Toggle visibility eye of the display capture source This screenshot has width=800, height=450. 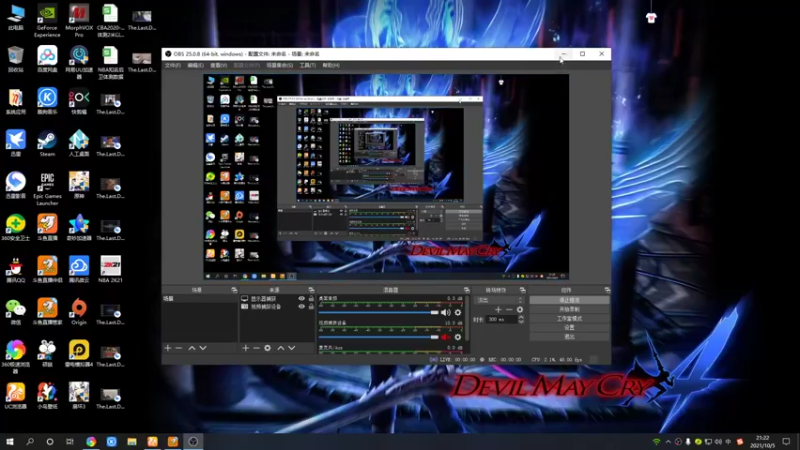point(301,298)
